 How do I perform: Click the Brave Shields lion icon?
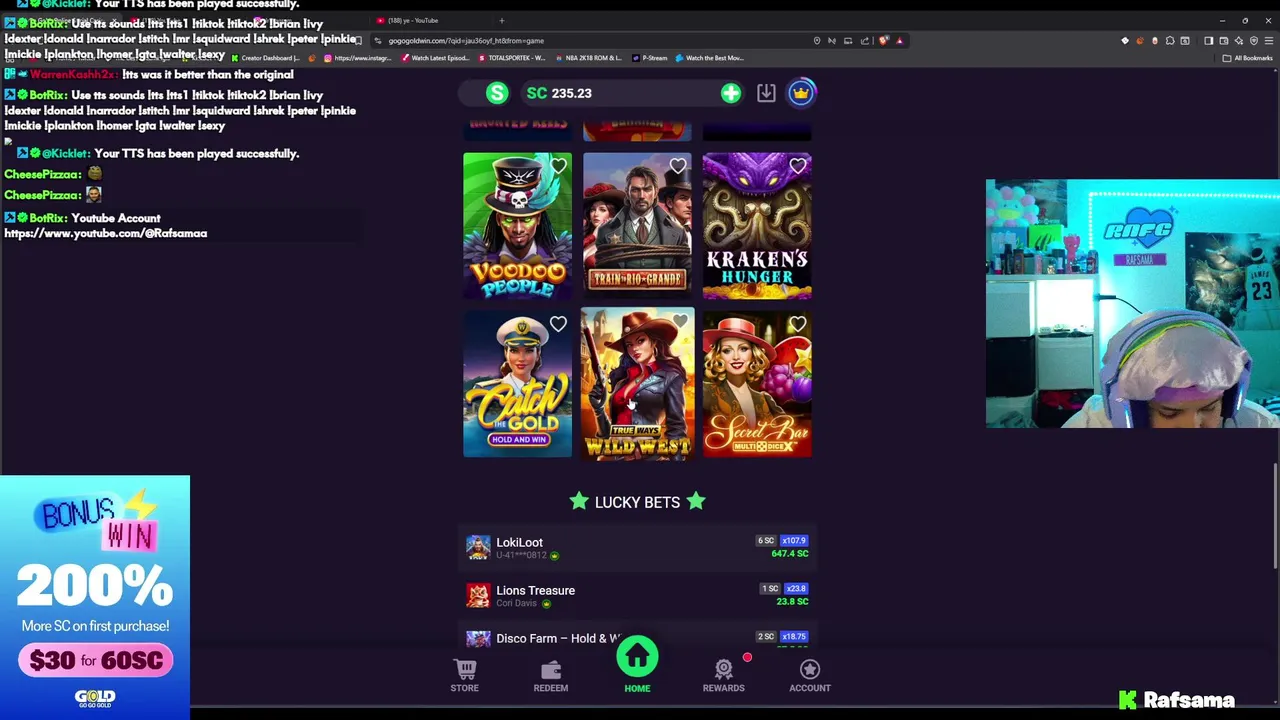pyautogui.click(x=884, y=41)
